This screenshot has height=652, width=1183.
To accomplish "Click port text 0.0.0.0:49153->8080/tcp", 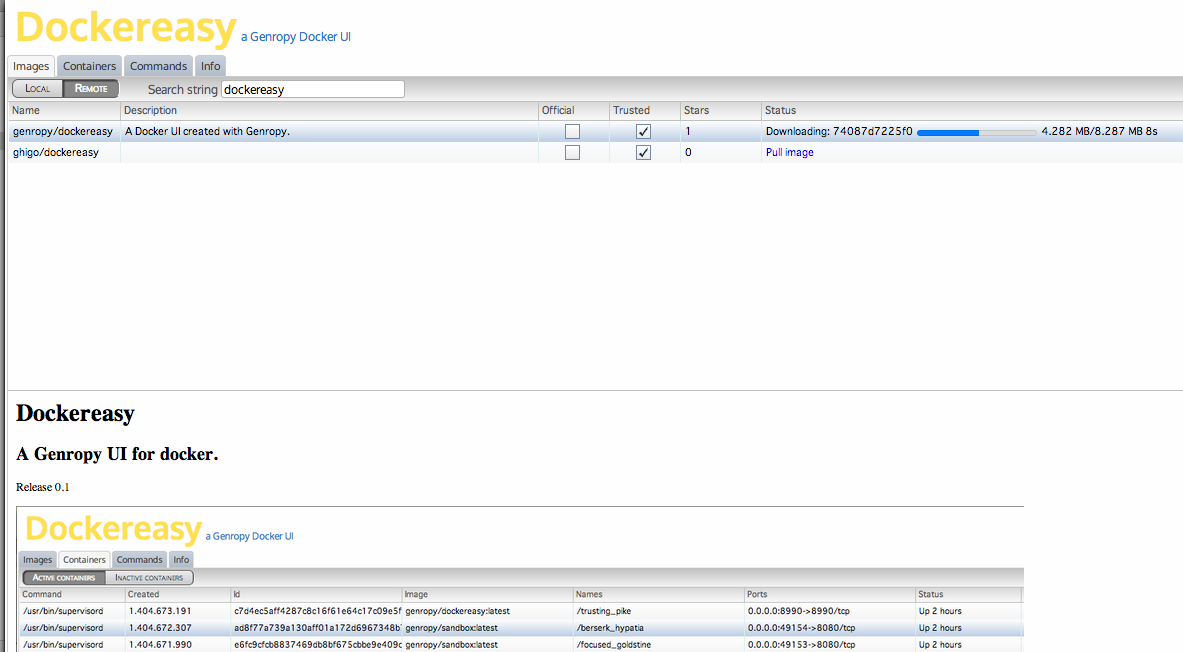I will 801,644.
